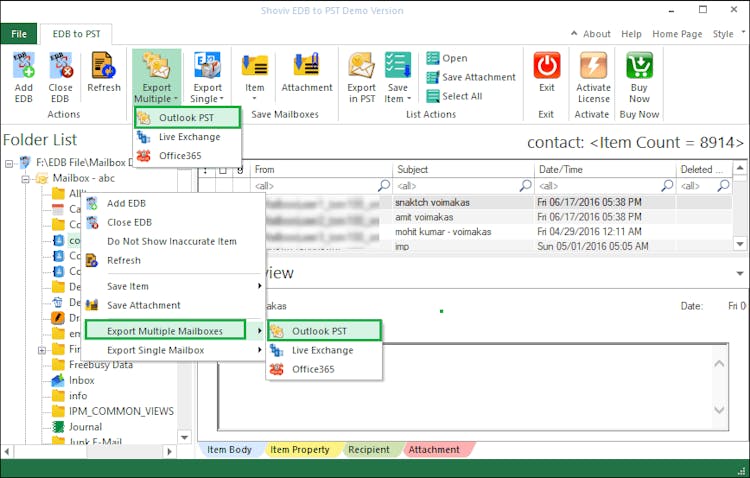Choose Office365 in ribbon dropdown
This screenshot has height=478, width=750.
pyautogui.click(x=187, y=156)
